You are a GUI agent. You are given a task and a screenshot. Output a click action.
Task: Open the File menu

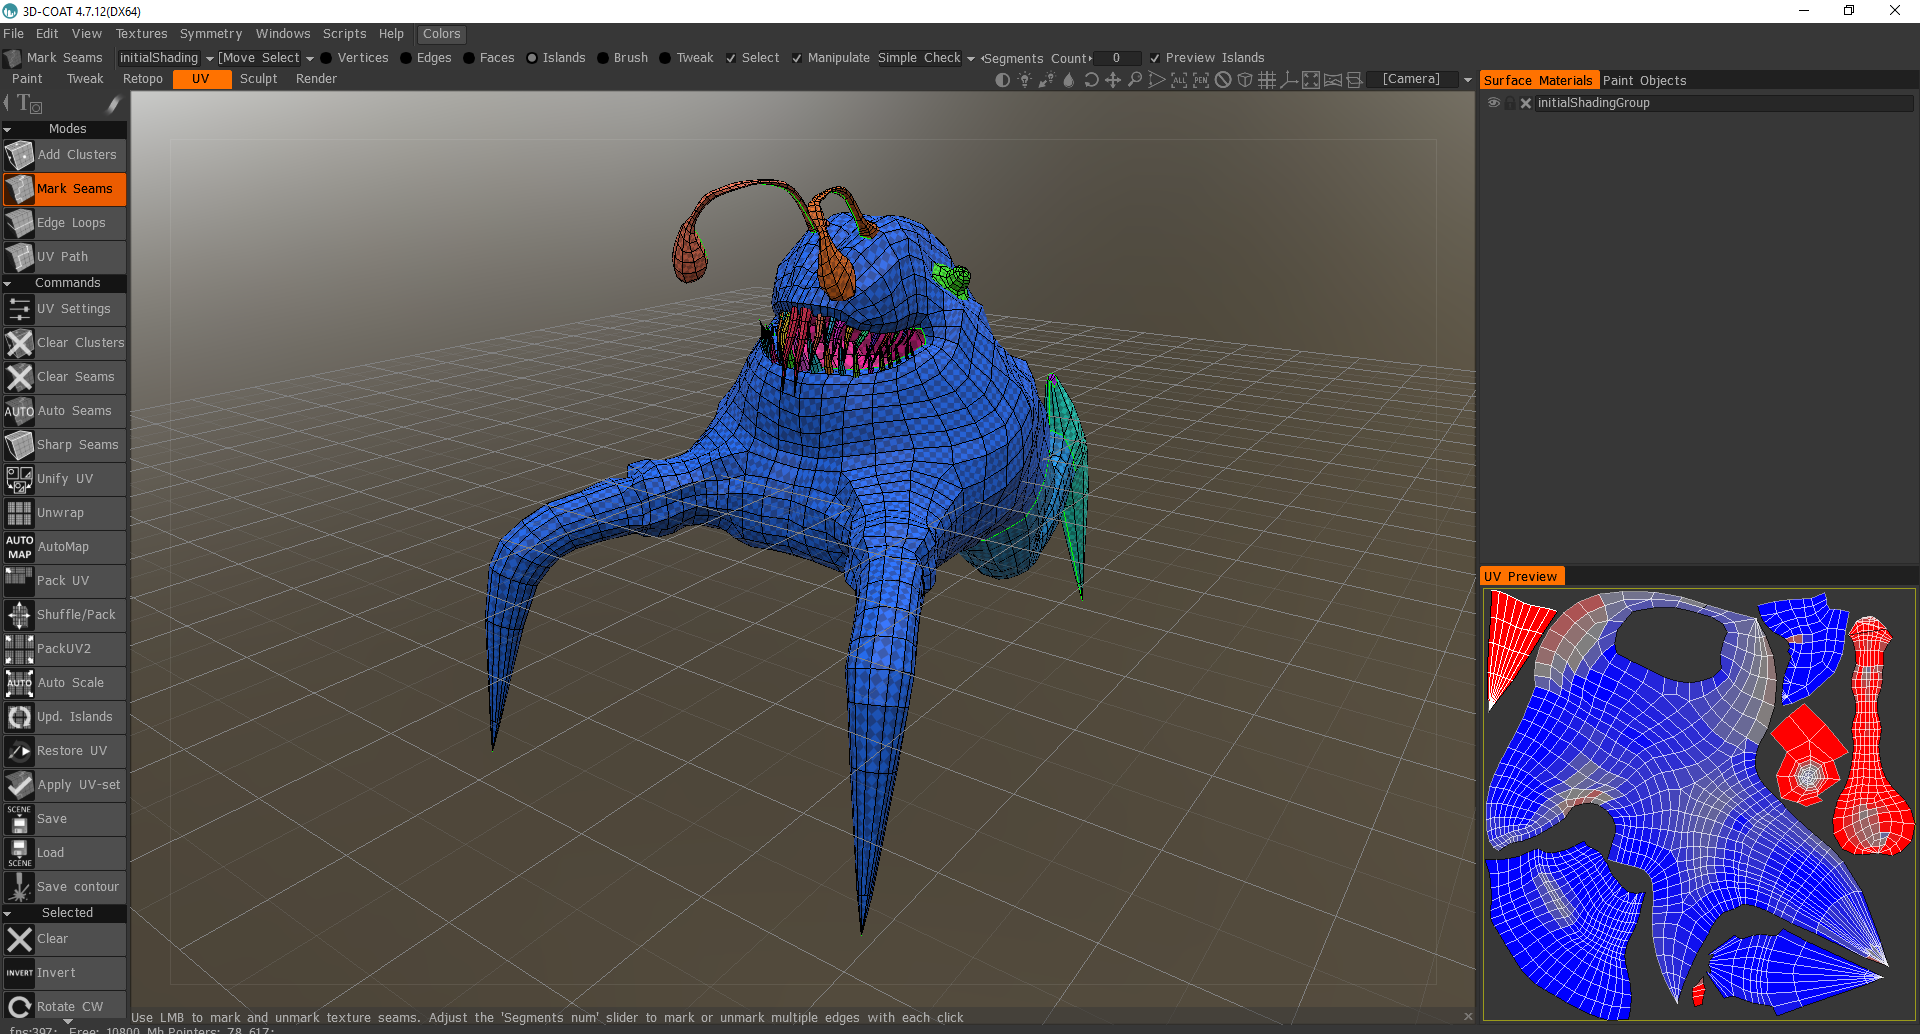coord(13,34)
